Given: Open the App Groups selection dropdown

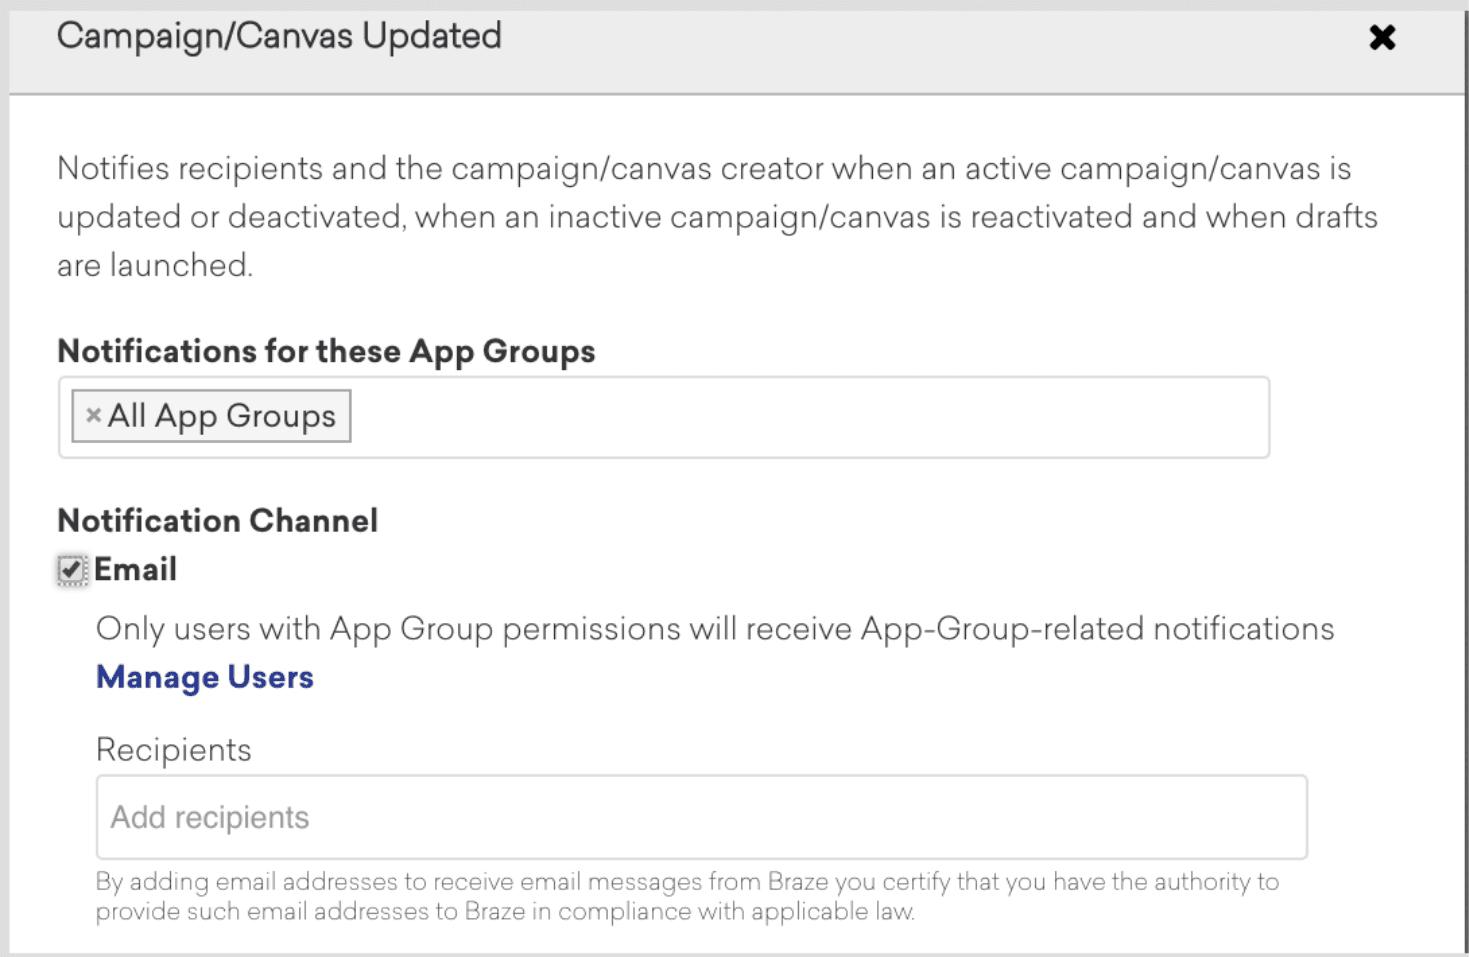Looking at the screenshot, I should click(x=800, y=417).
